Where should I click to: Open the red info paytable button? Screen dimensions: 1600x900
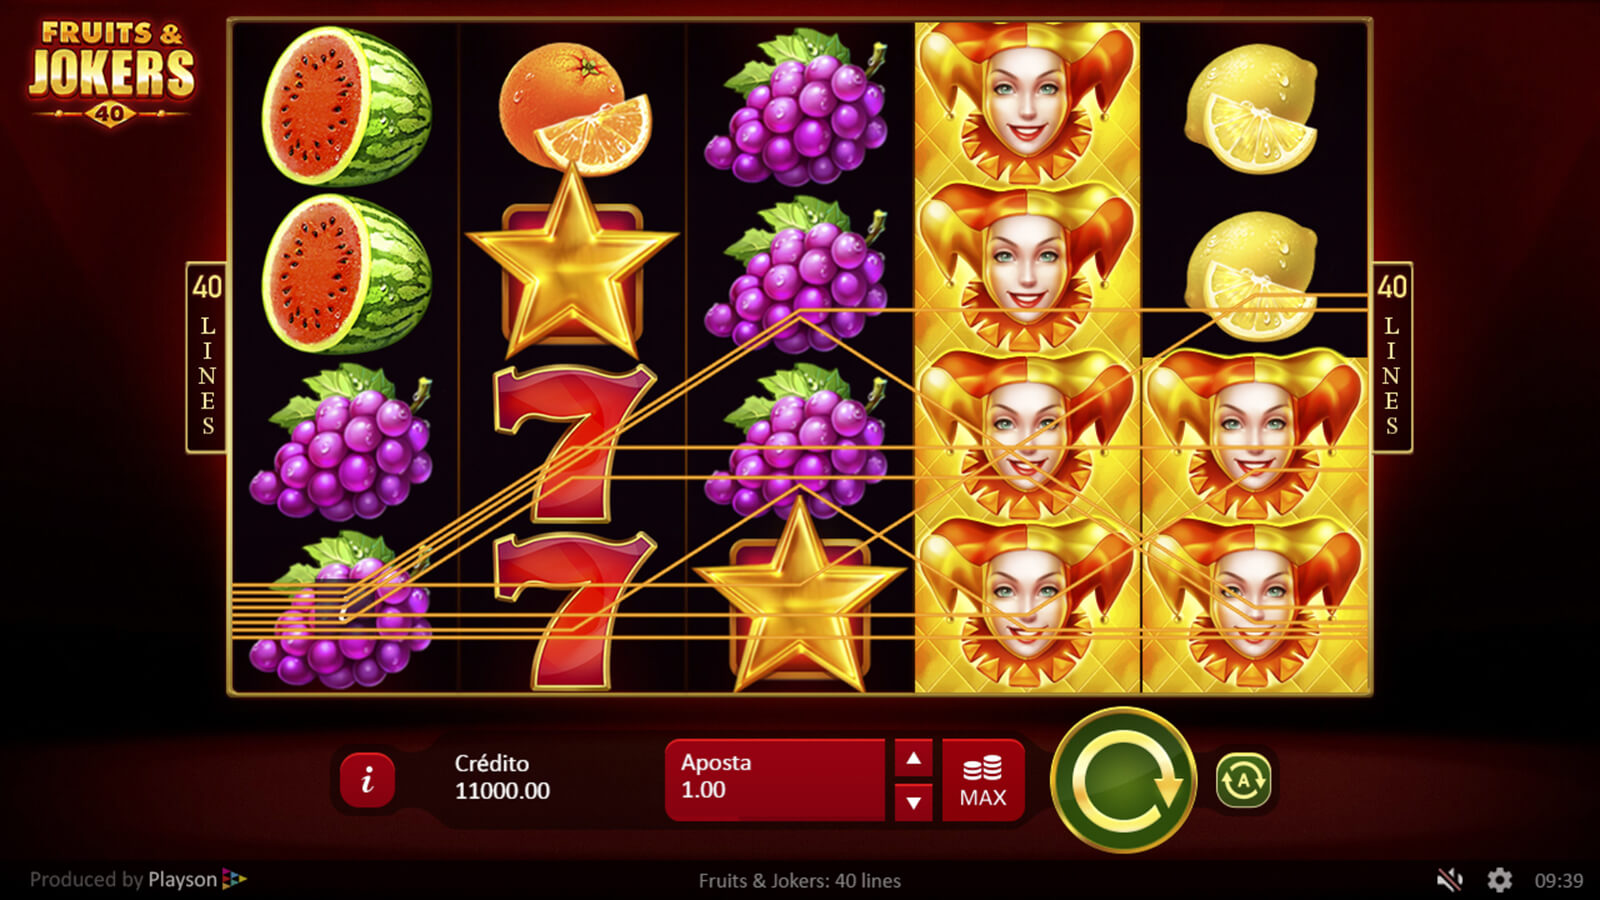click(x=367, y=780)
